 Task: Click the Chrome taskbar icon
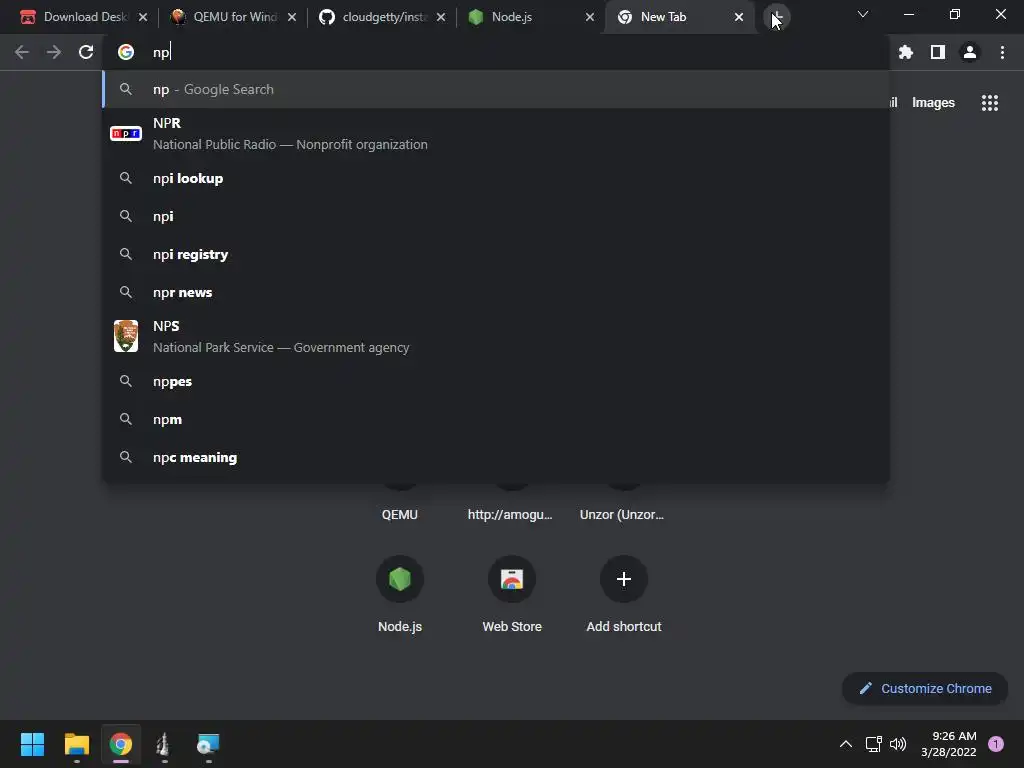(x=120, y=744)
